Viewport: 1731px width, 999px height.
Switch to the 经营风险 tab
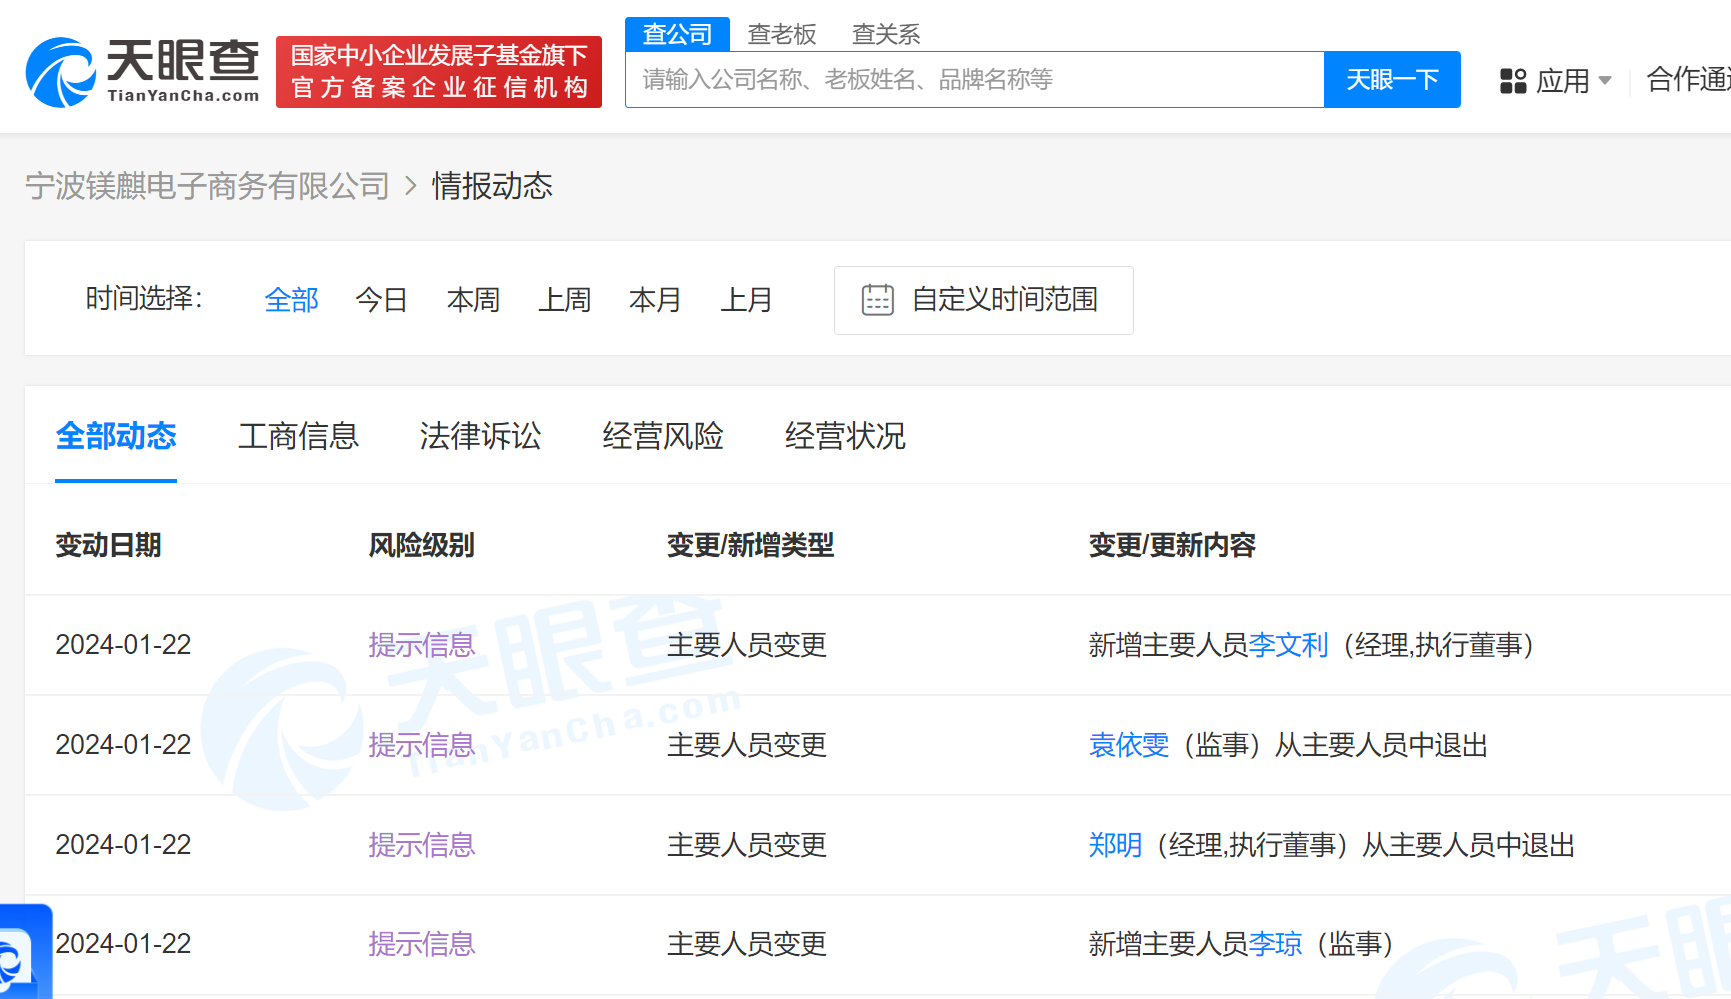[x=663, y=436]
